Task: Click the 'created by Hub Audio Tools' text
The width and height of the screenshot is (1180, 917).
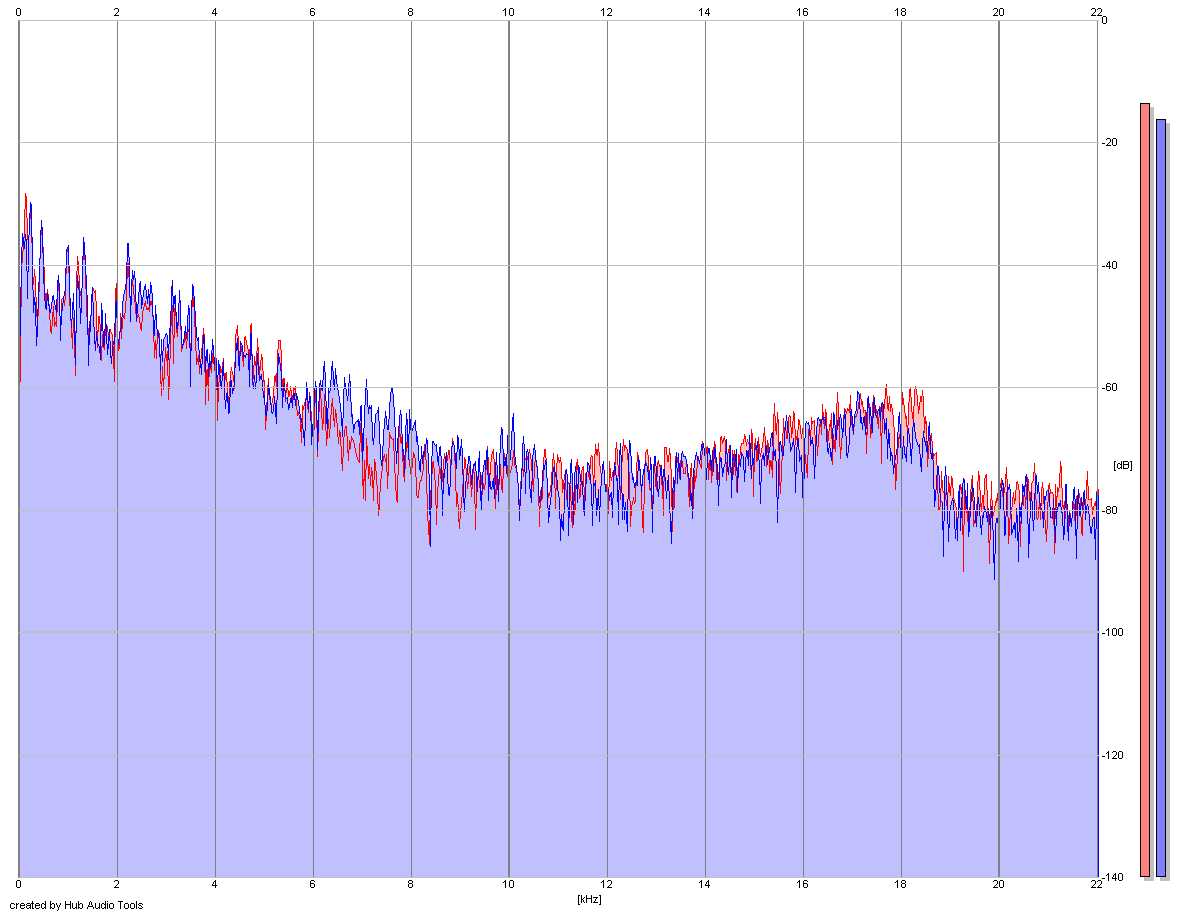Action: (x=76, y=905)
